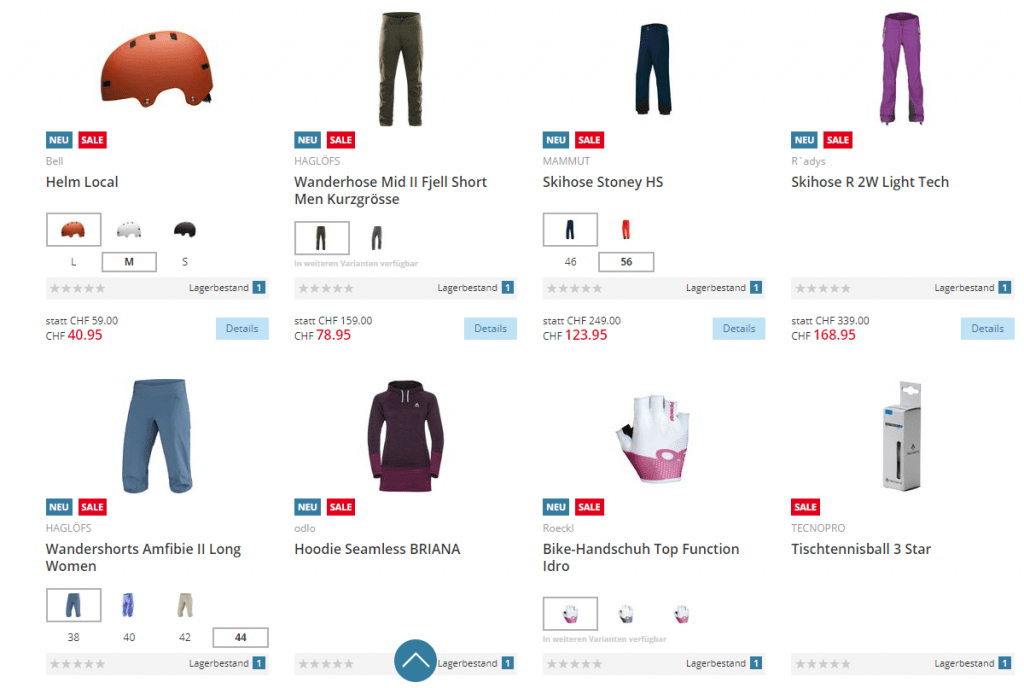Open the Tischtennisball 3 Star product link
Image resolution: width=1024 pixels, height=688 pixels.
[x=860, y=549]
